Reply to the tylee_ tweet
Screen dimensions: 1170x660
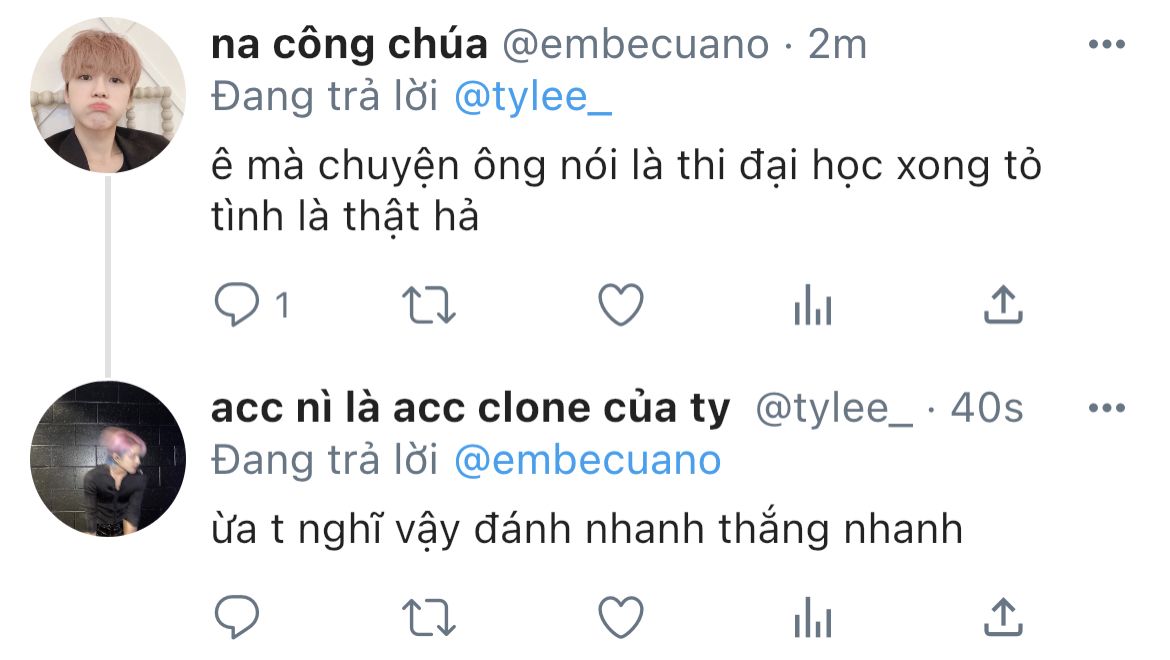tap(237, 617)
